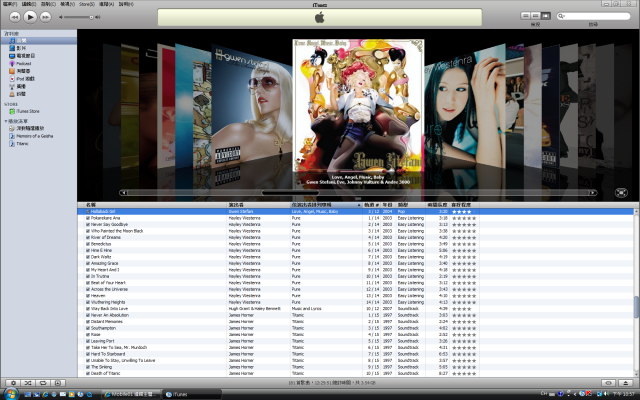Sort by the Rating column header

[464, 205]
